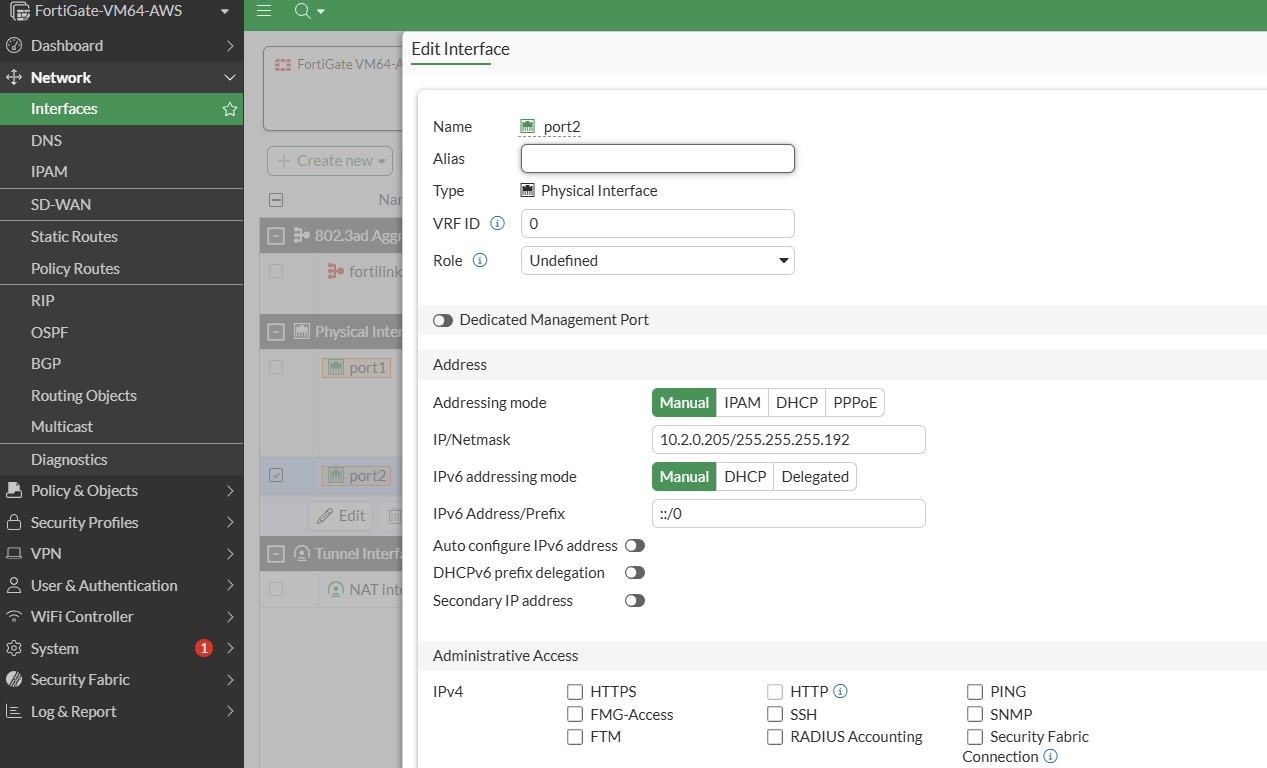The image size is (1267, 768).
Task: Enable the Secondary IP address toggle
Action: click(634, 600)
